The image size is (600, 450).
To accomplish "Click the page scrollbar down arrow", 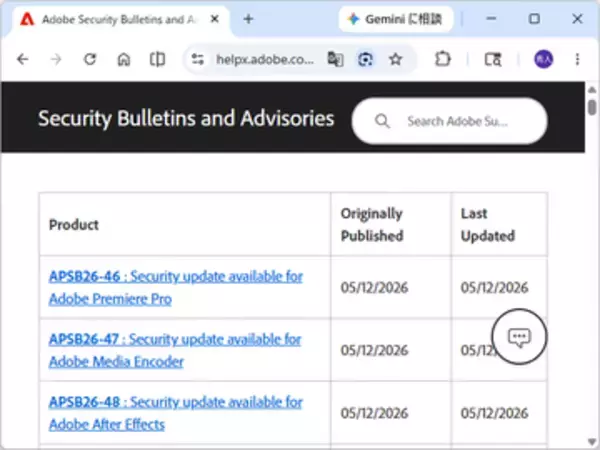I will click(592, 442).
